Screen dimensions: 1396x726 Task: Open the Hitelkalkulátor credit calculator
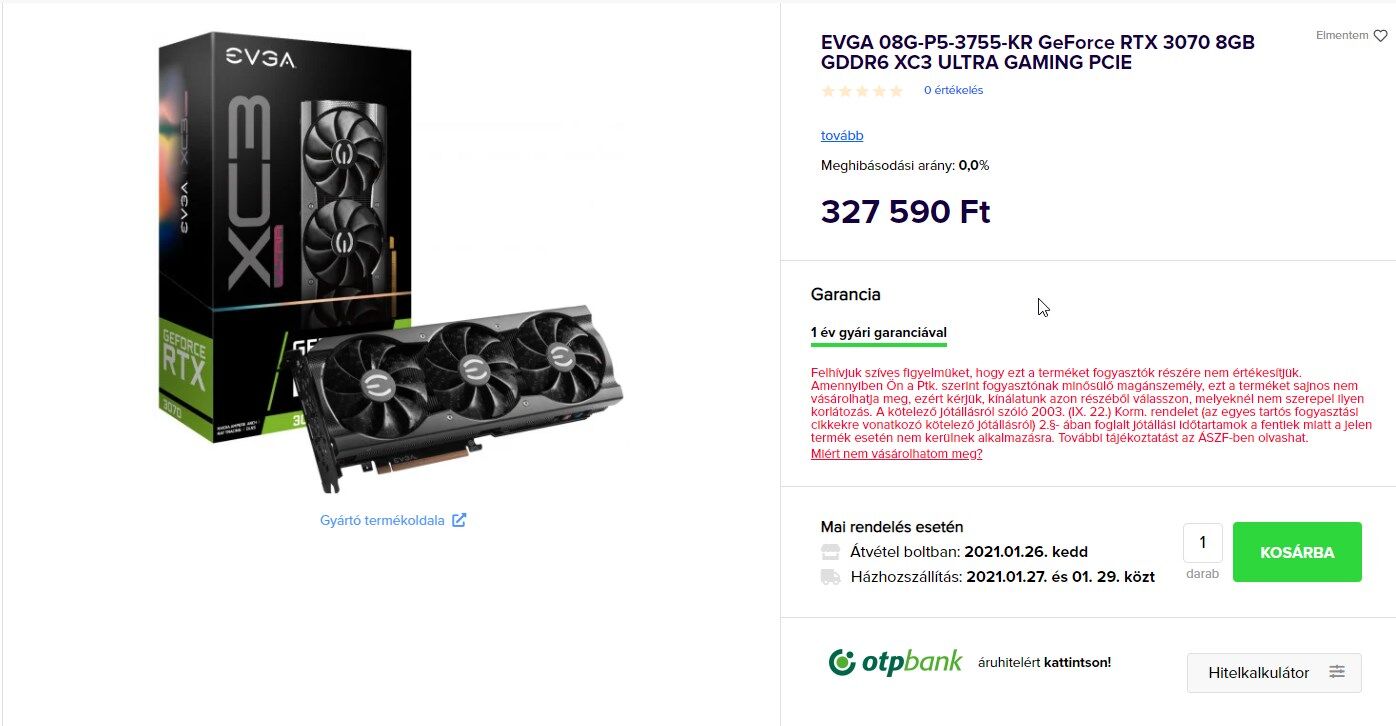[x=1274, y=672]
